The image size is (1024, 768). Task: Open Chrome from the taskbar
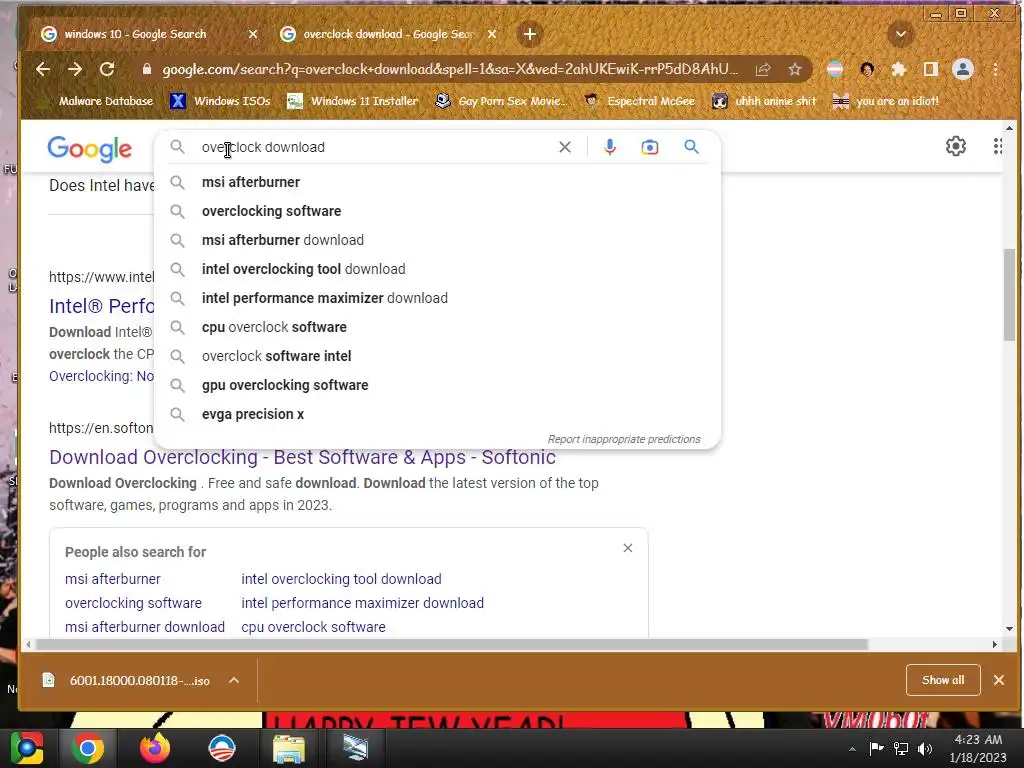tap(88, 748)
